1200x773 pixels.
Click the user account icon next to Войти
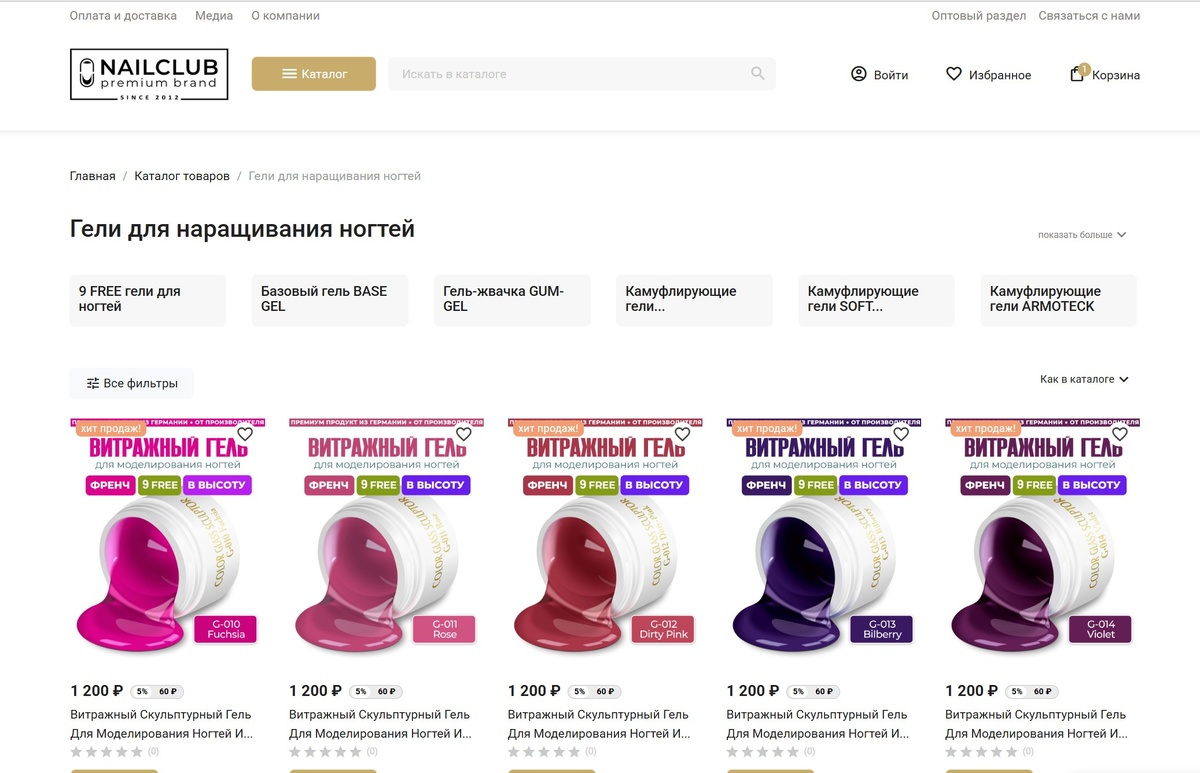858,74
